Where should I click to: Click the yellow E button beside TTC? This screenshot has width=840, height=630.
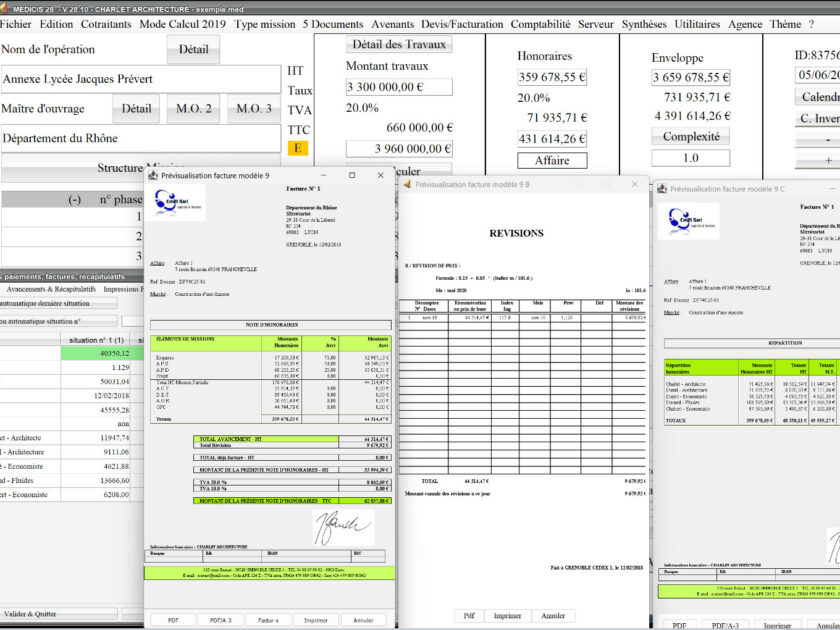[298, 148]
